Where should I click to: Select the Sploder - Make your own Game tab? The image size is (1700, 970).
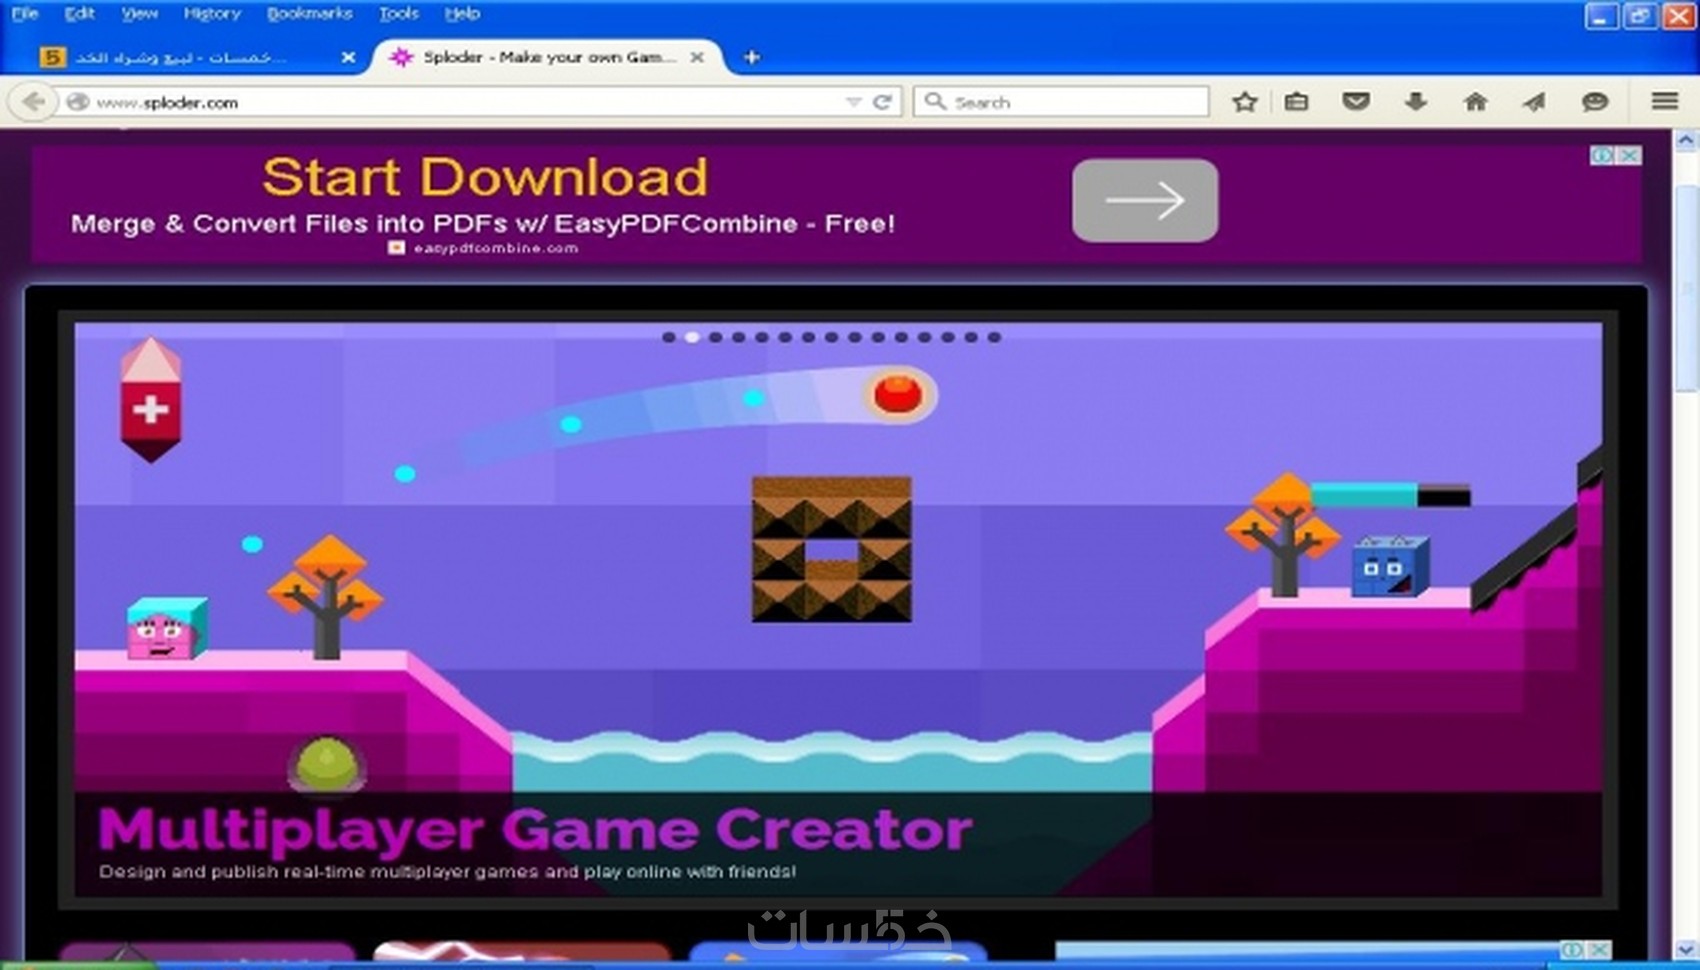tap(549, 57)
